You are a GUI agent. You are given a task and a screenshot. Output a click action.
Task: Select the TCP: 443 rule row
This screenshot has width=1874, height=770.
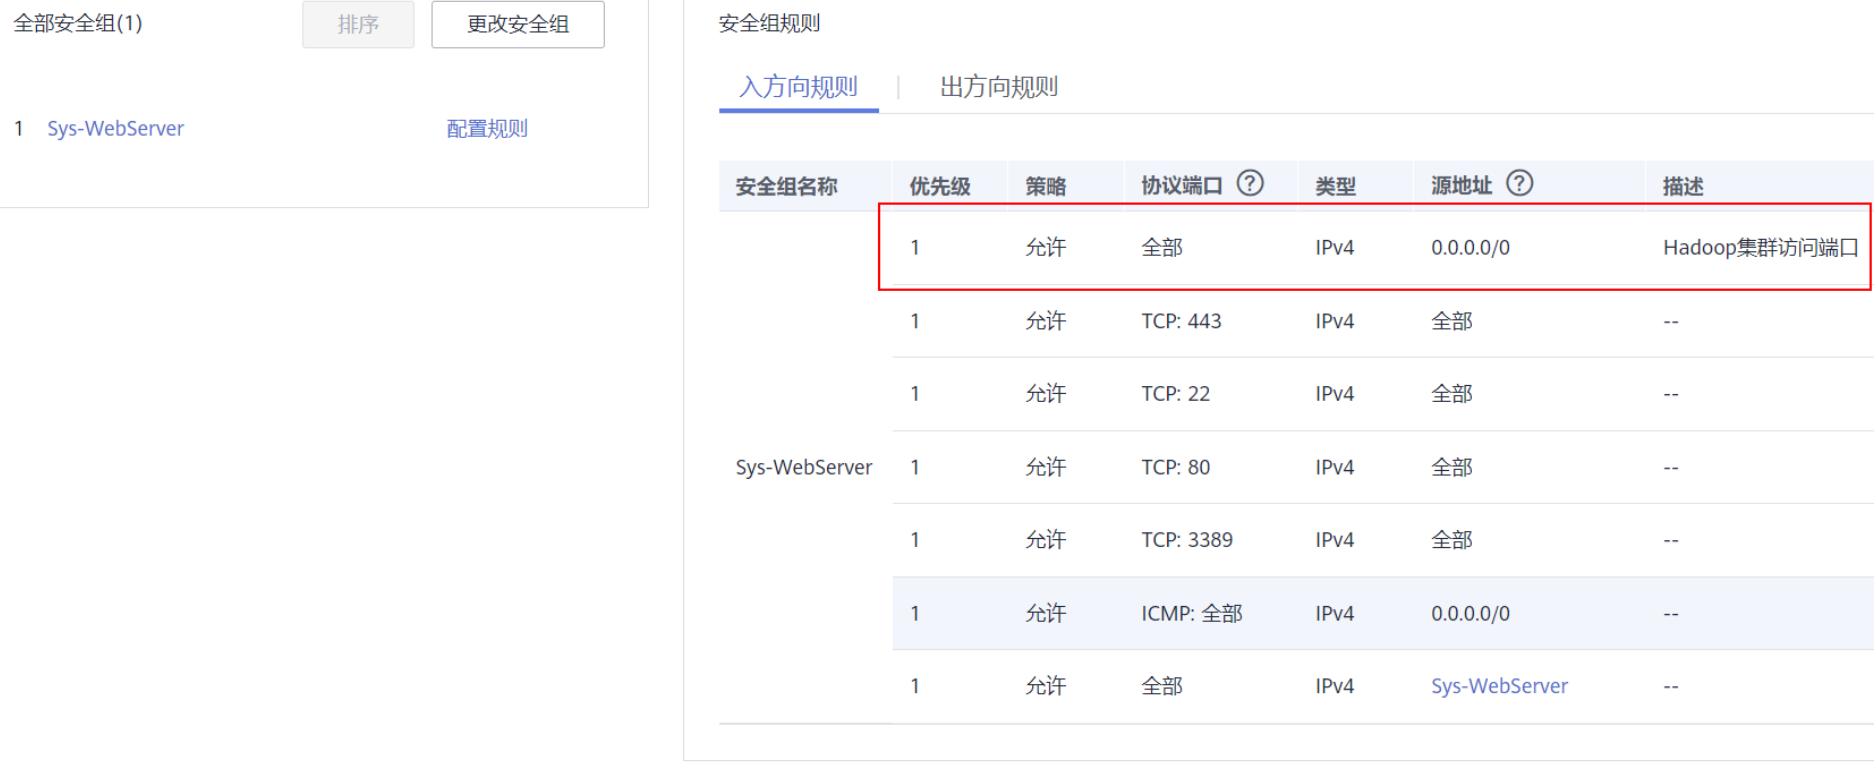point(1181,321)
